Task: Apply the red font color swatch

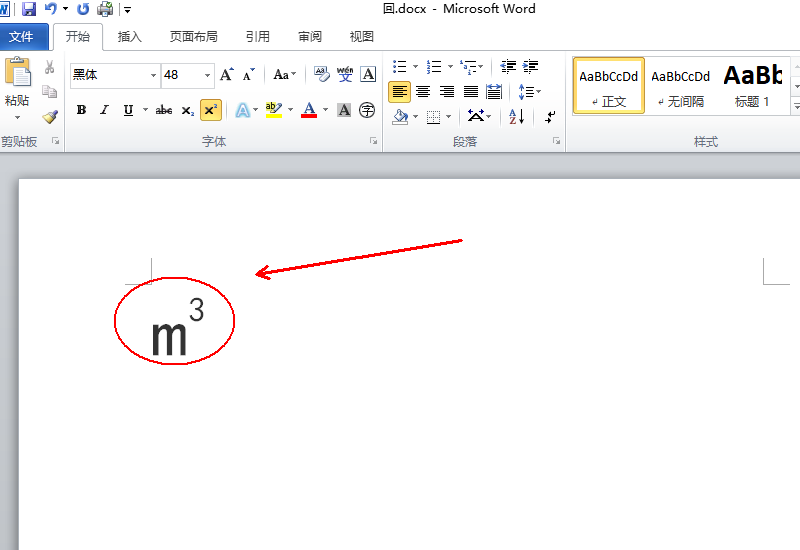Action: click(309, 110)
